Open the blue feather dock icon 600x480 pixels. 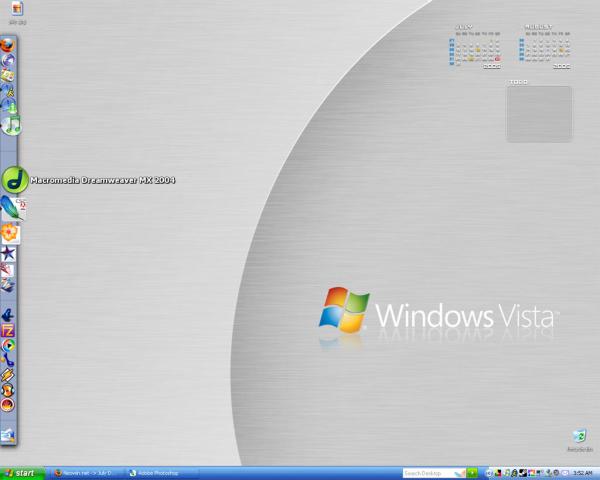[x=11, y=209]
